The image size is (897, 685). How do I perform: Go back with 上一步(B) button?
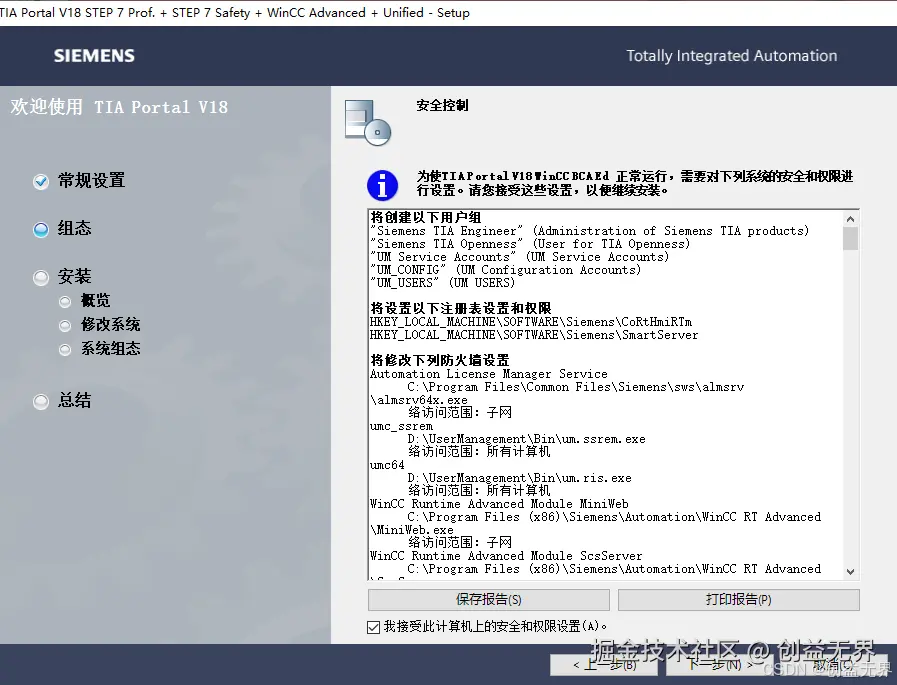605,665
